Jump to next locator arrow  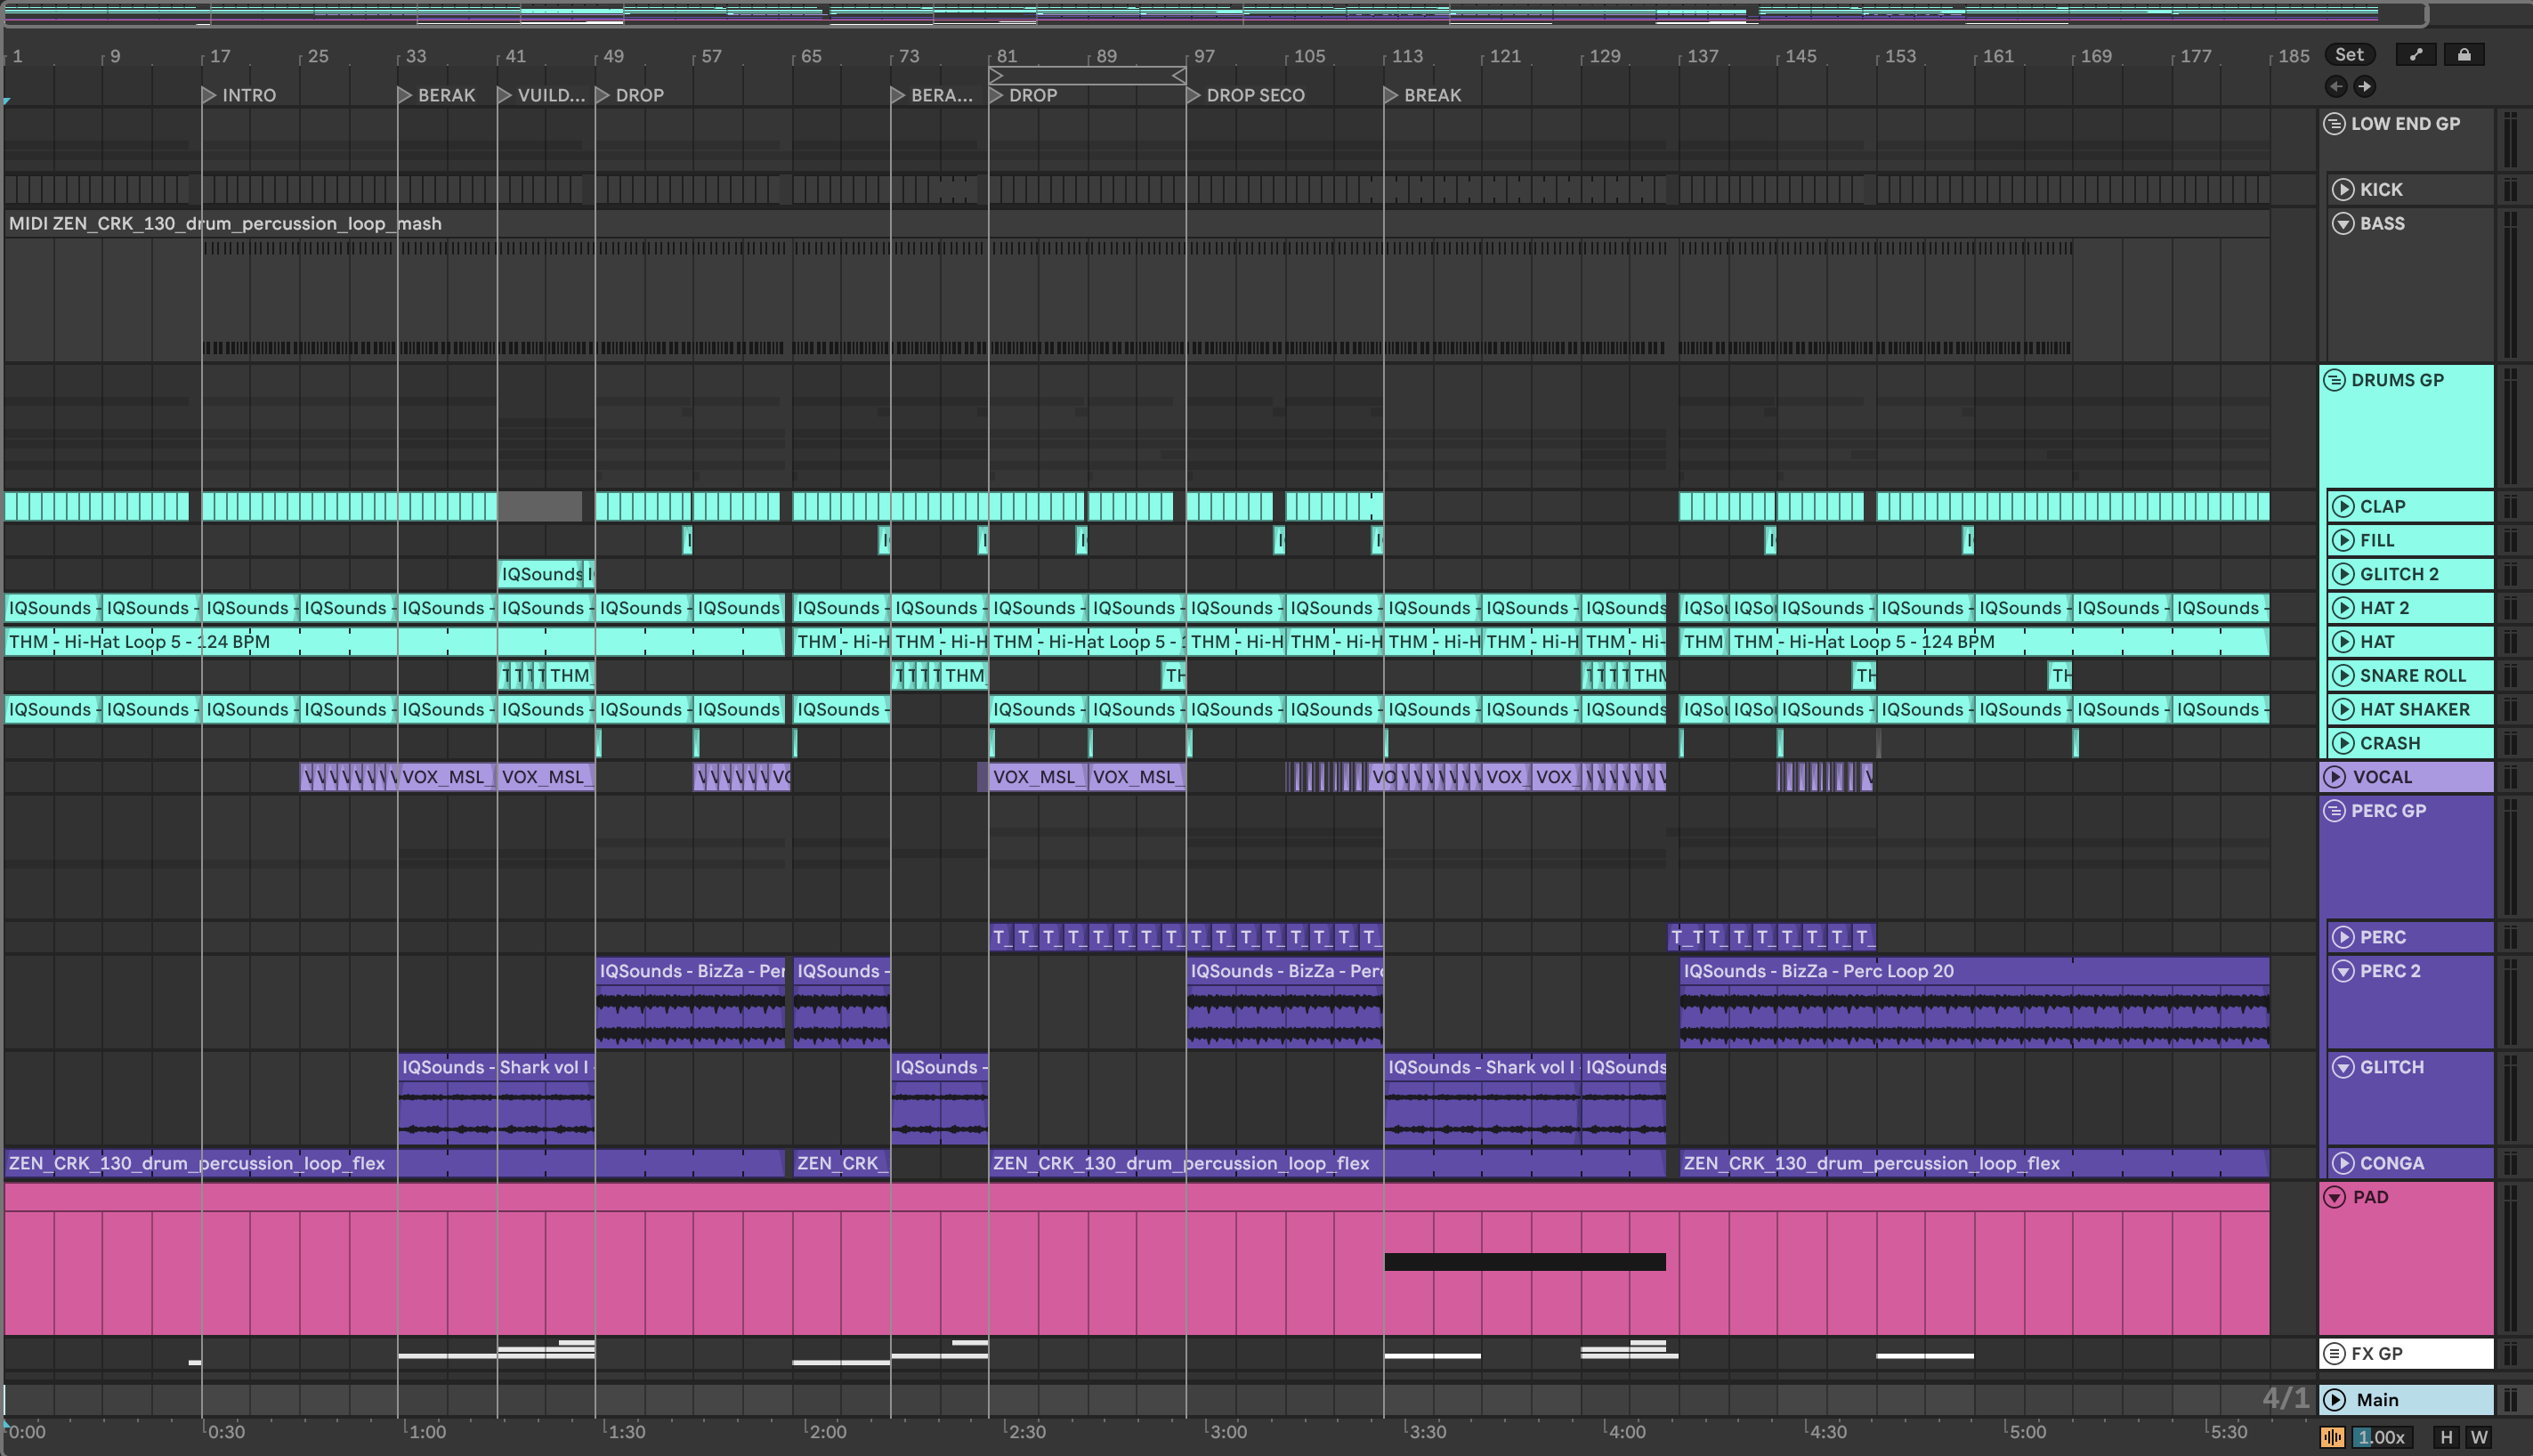(x=2364, y=87)
